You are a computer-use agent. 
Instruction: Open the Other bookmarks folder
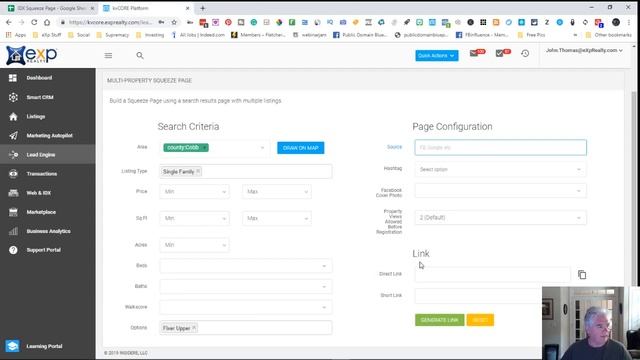pos(608,35)
